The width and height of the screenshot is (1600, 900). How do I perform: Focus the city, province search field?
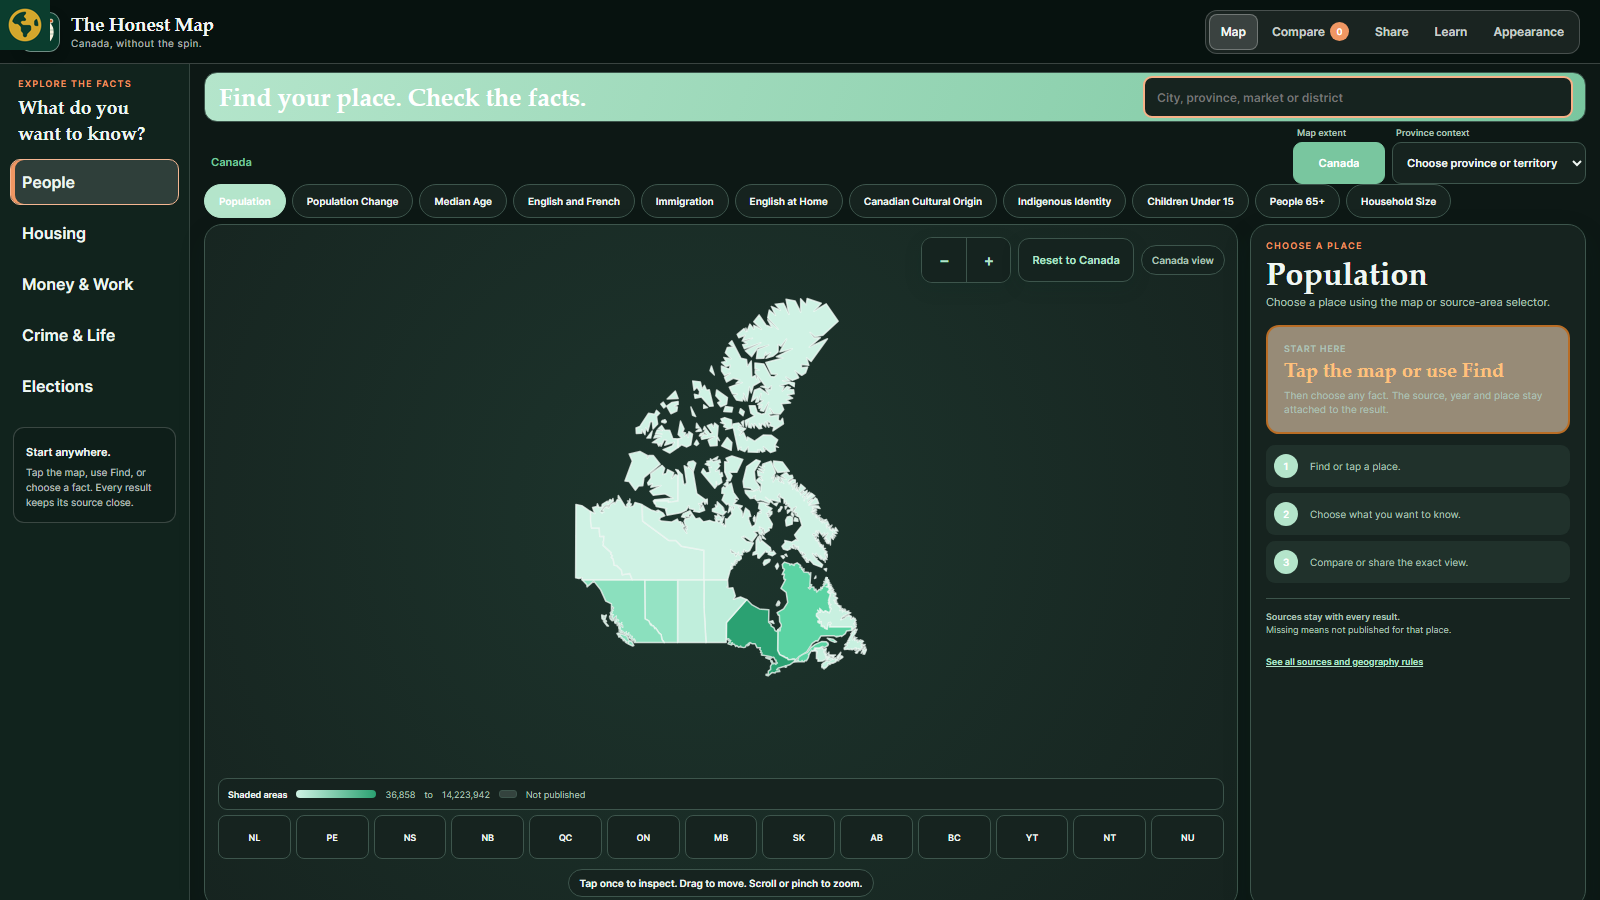point(1357,97)
